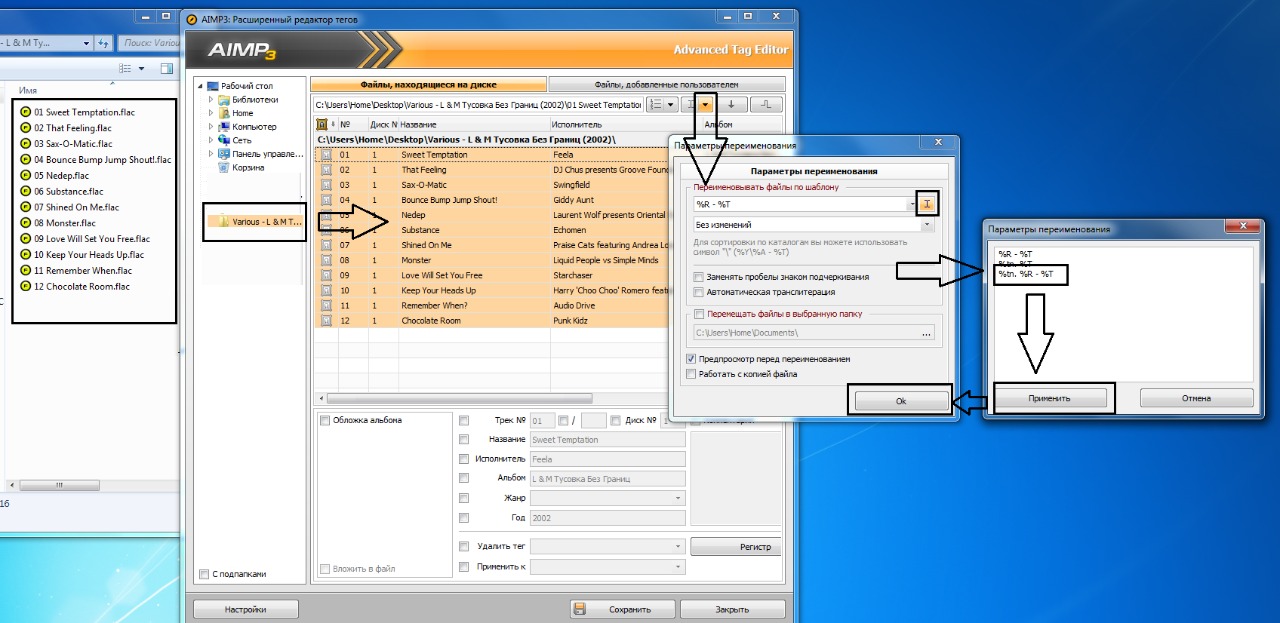
Task: Click the Регистр button
Action: click(x=735, y=547)
